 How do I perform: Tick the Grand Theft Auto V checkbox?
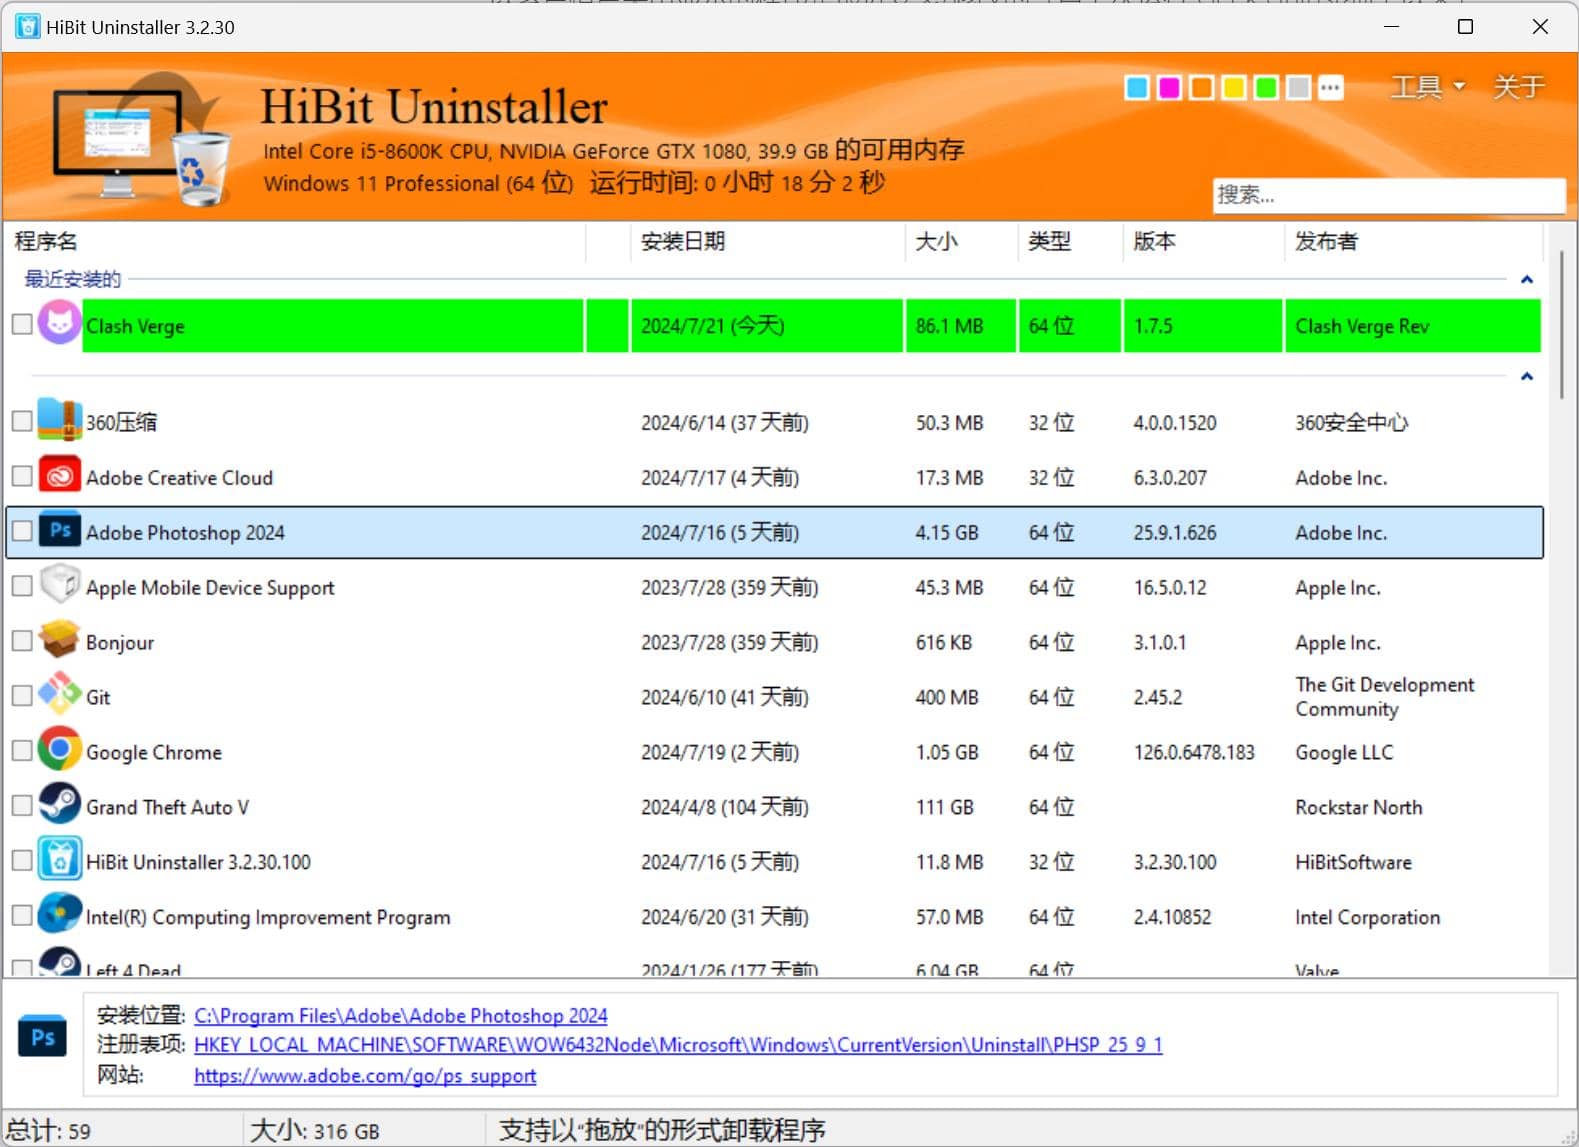[22, 806]
